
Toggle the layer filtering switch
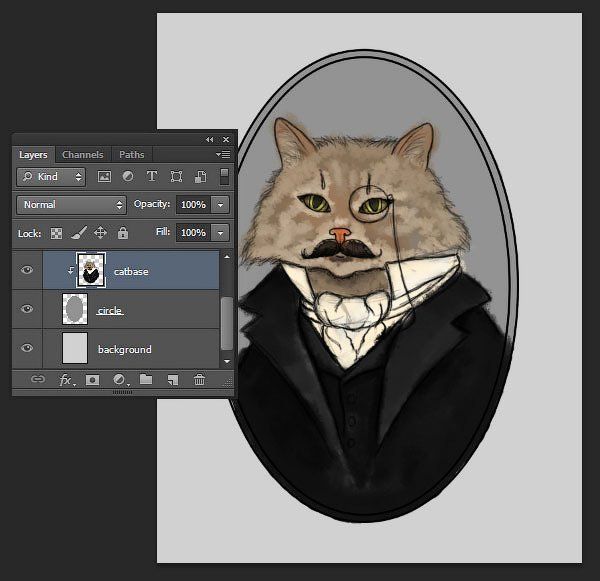tap(225, 176)
